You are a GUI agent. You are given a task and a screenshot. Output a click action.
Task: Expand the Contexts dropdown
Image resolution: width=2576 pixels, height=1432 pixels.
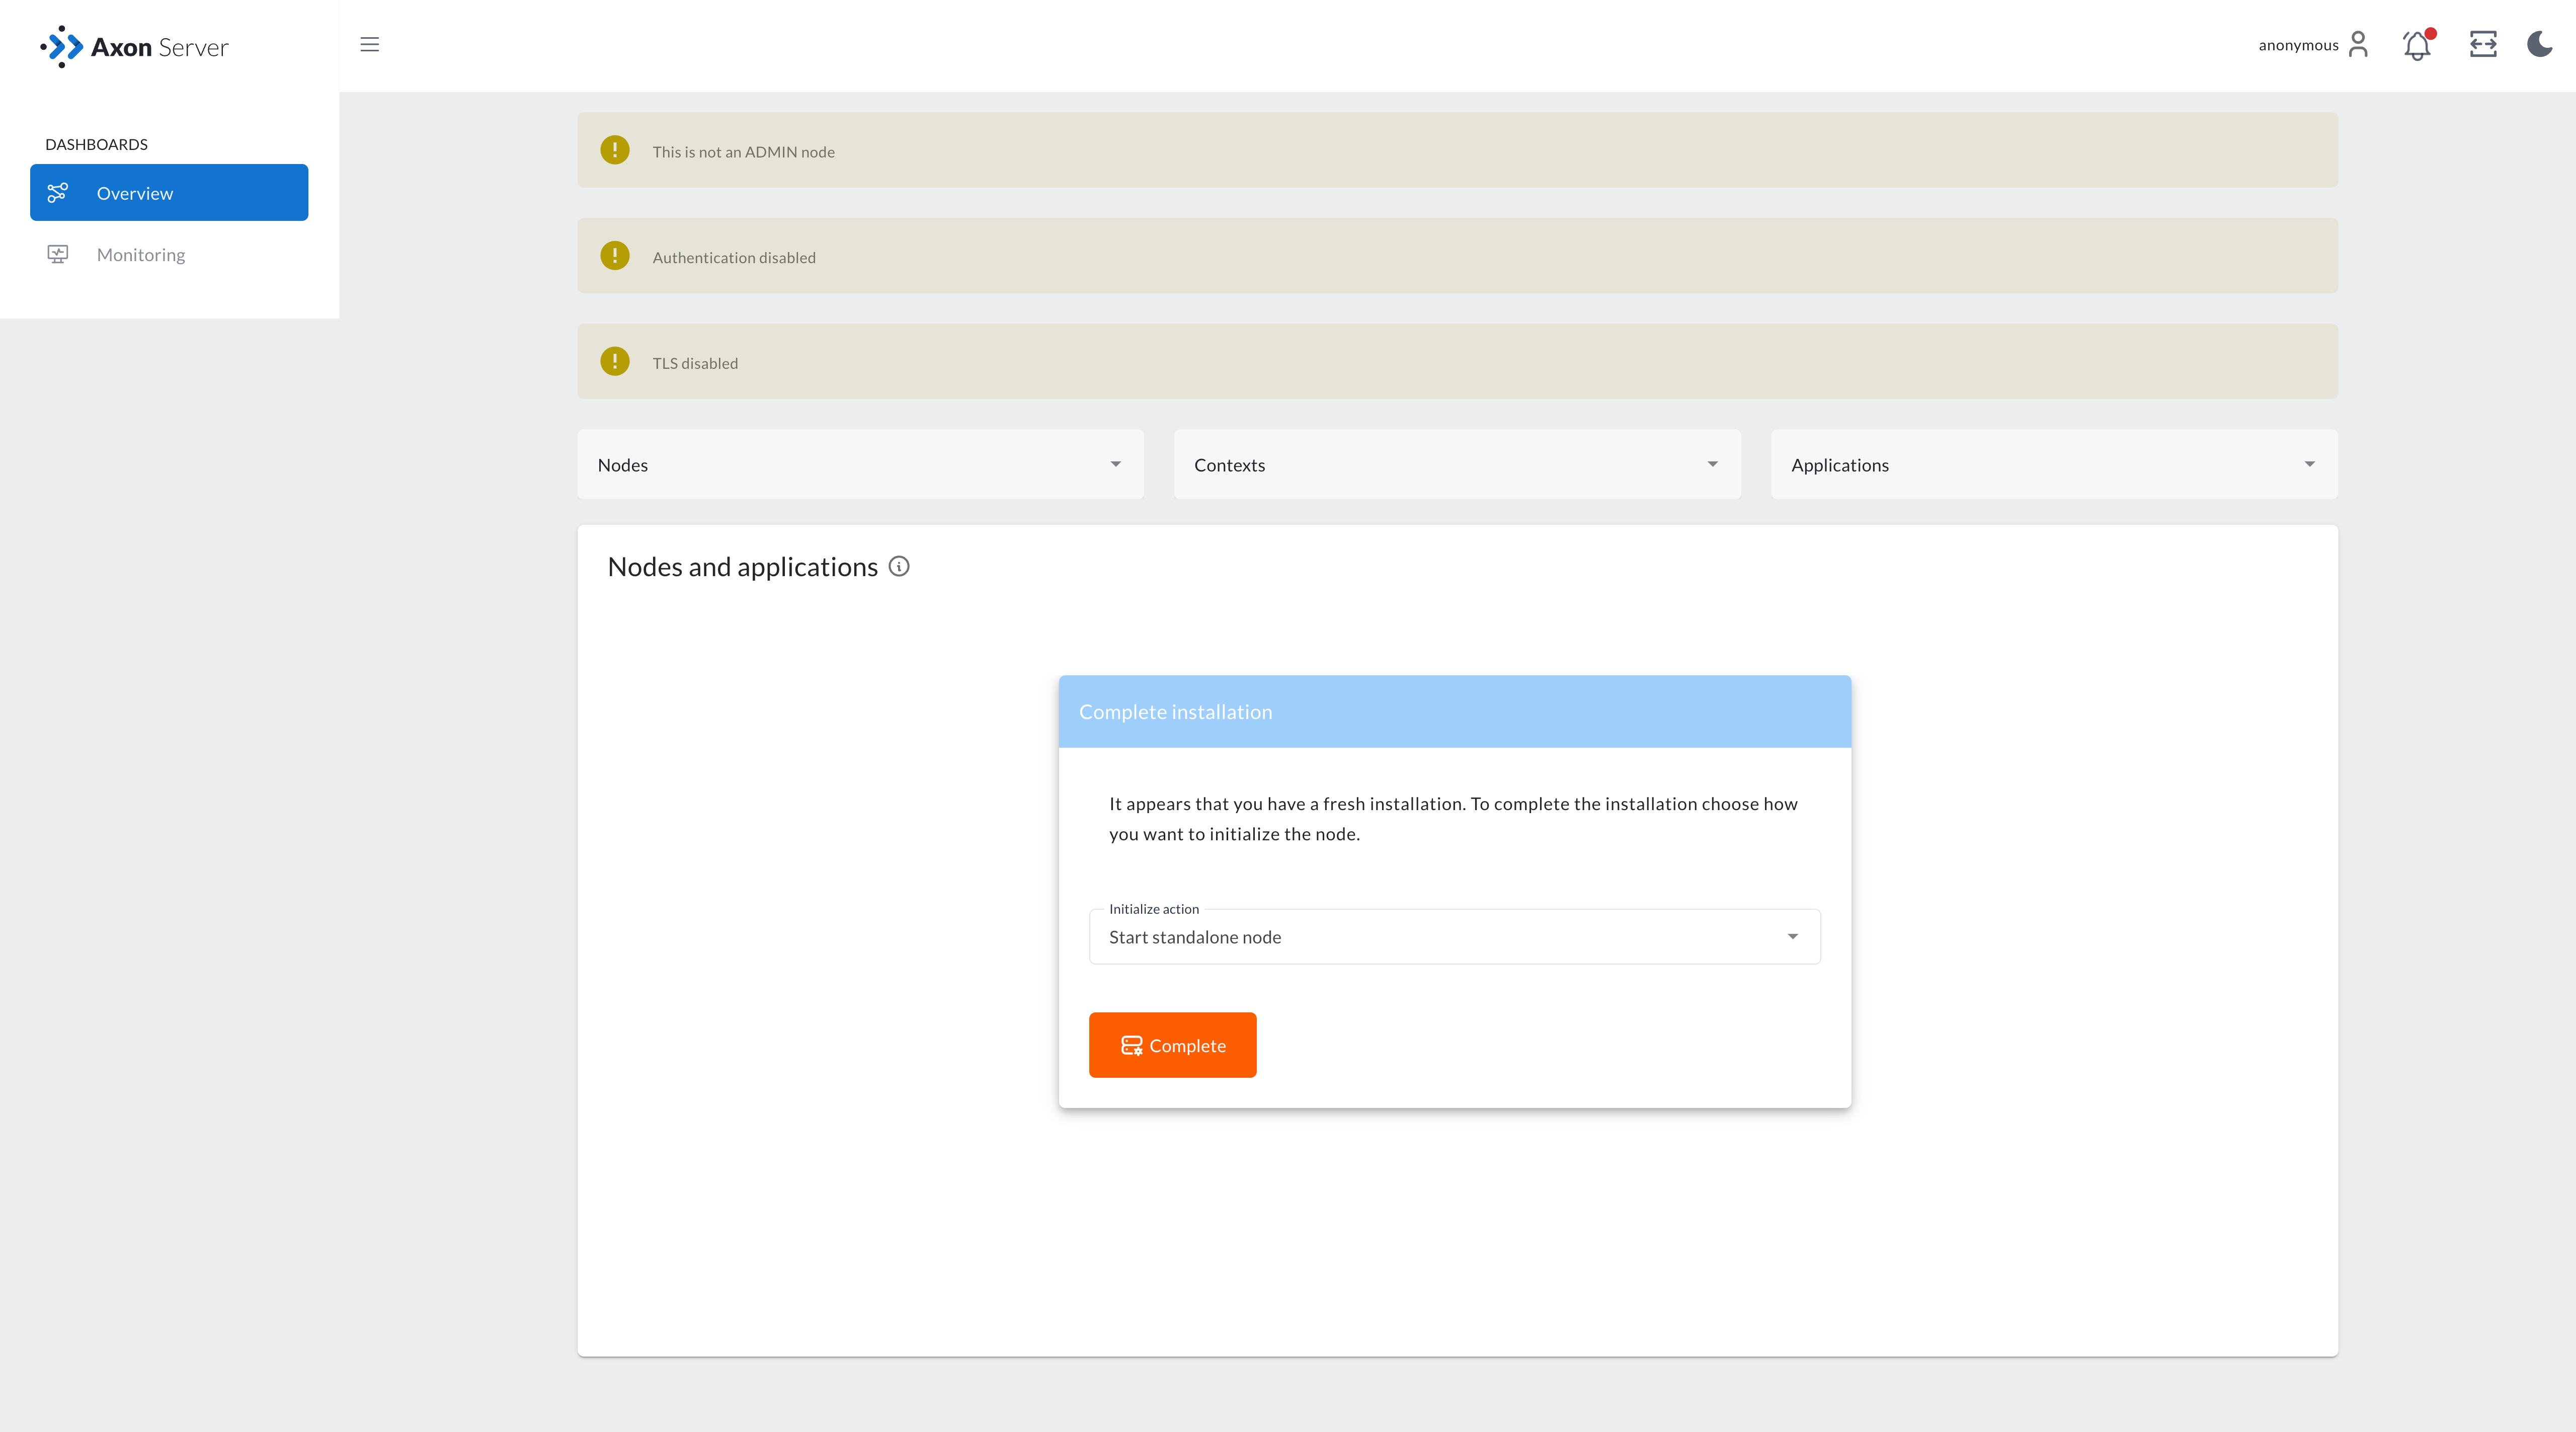coord(1456,465)
